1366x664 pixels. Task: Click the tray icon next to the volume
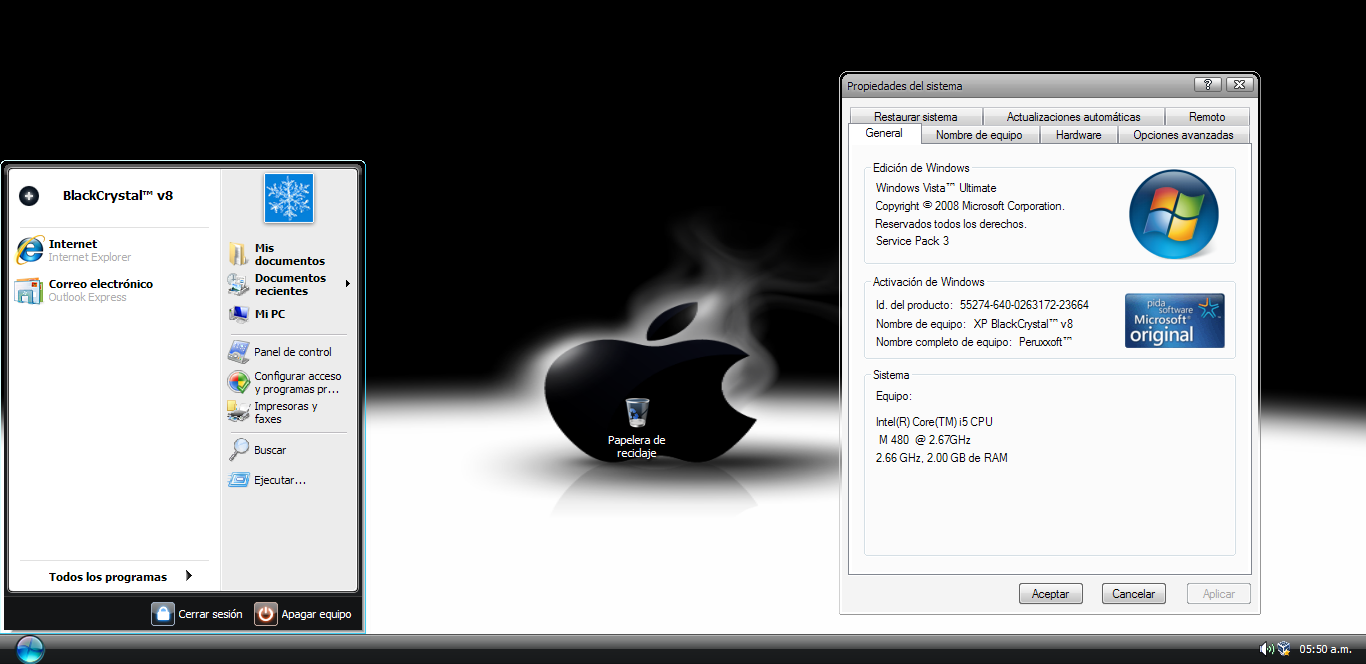[x=1284, y=649]
